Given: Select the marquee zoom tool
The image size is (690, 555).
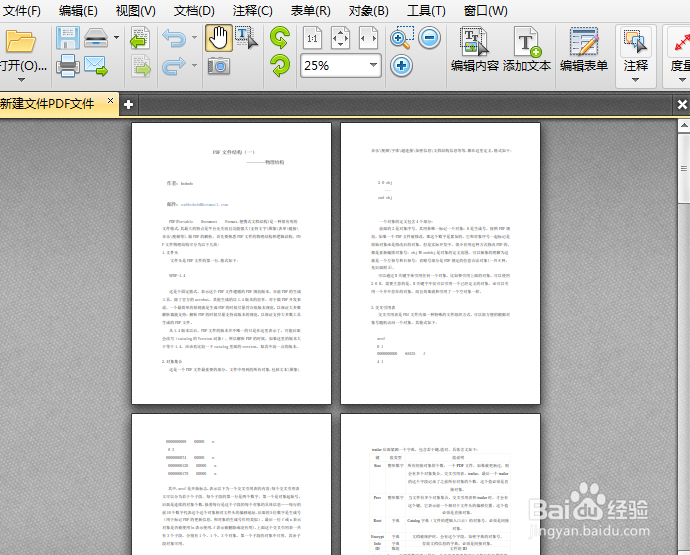Looking at the screenshot, I should pyautogui.click(x=401, y=38).
